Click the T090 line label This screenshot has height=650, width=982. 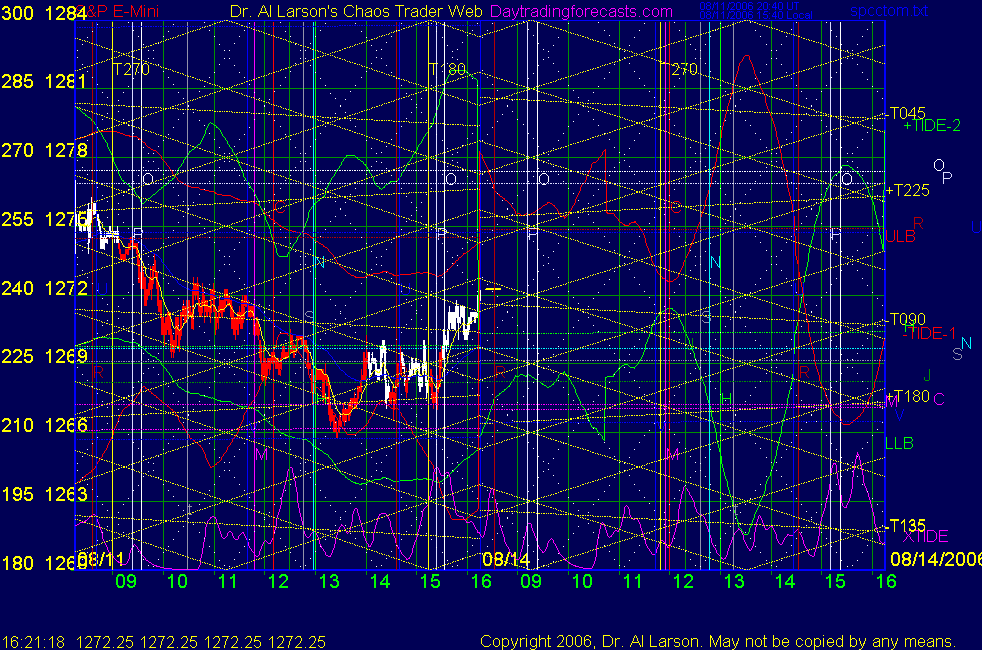point(907,319)
